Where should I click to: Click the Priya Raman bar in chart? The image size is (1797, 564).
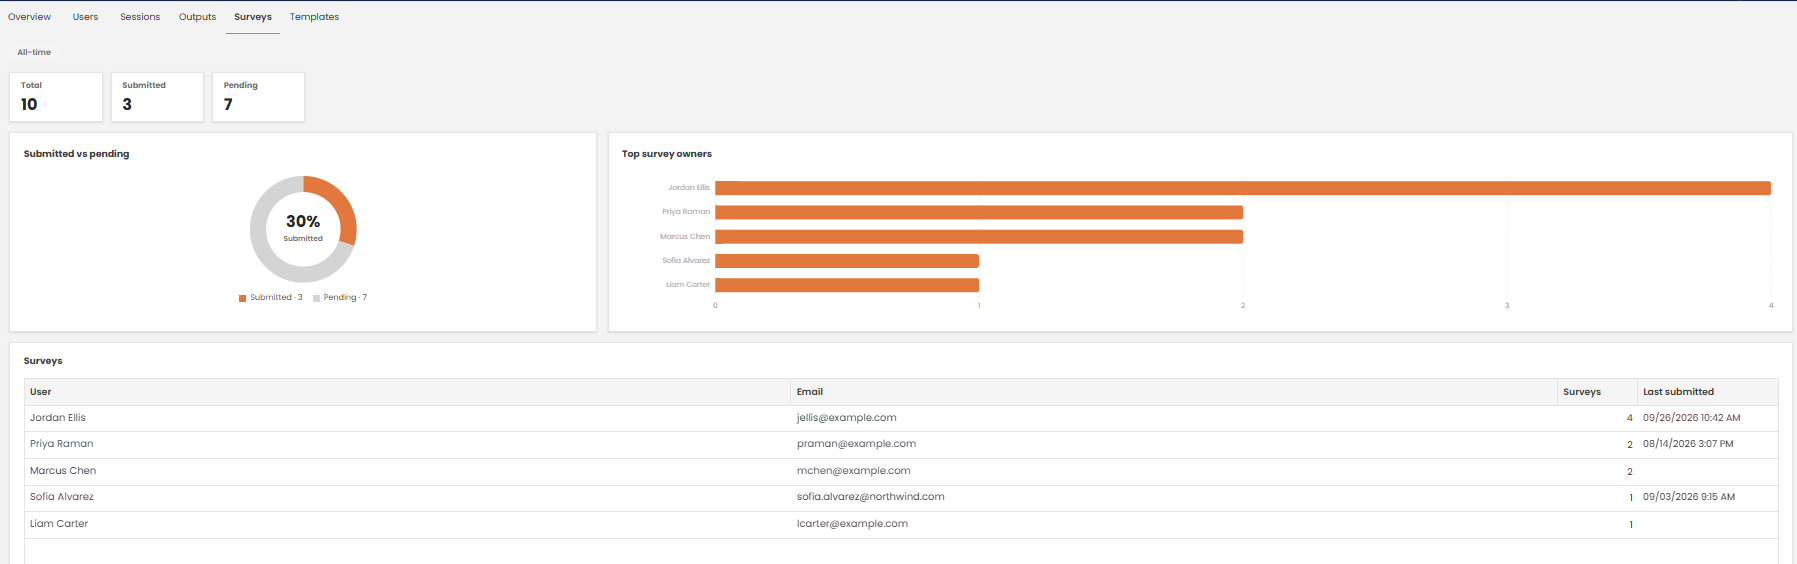click(x=979, y=212)
